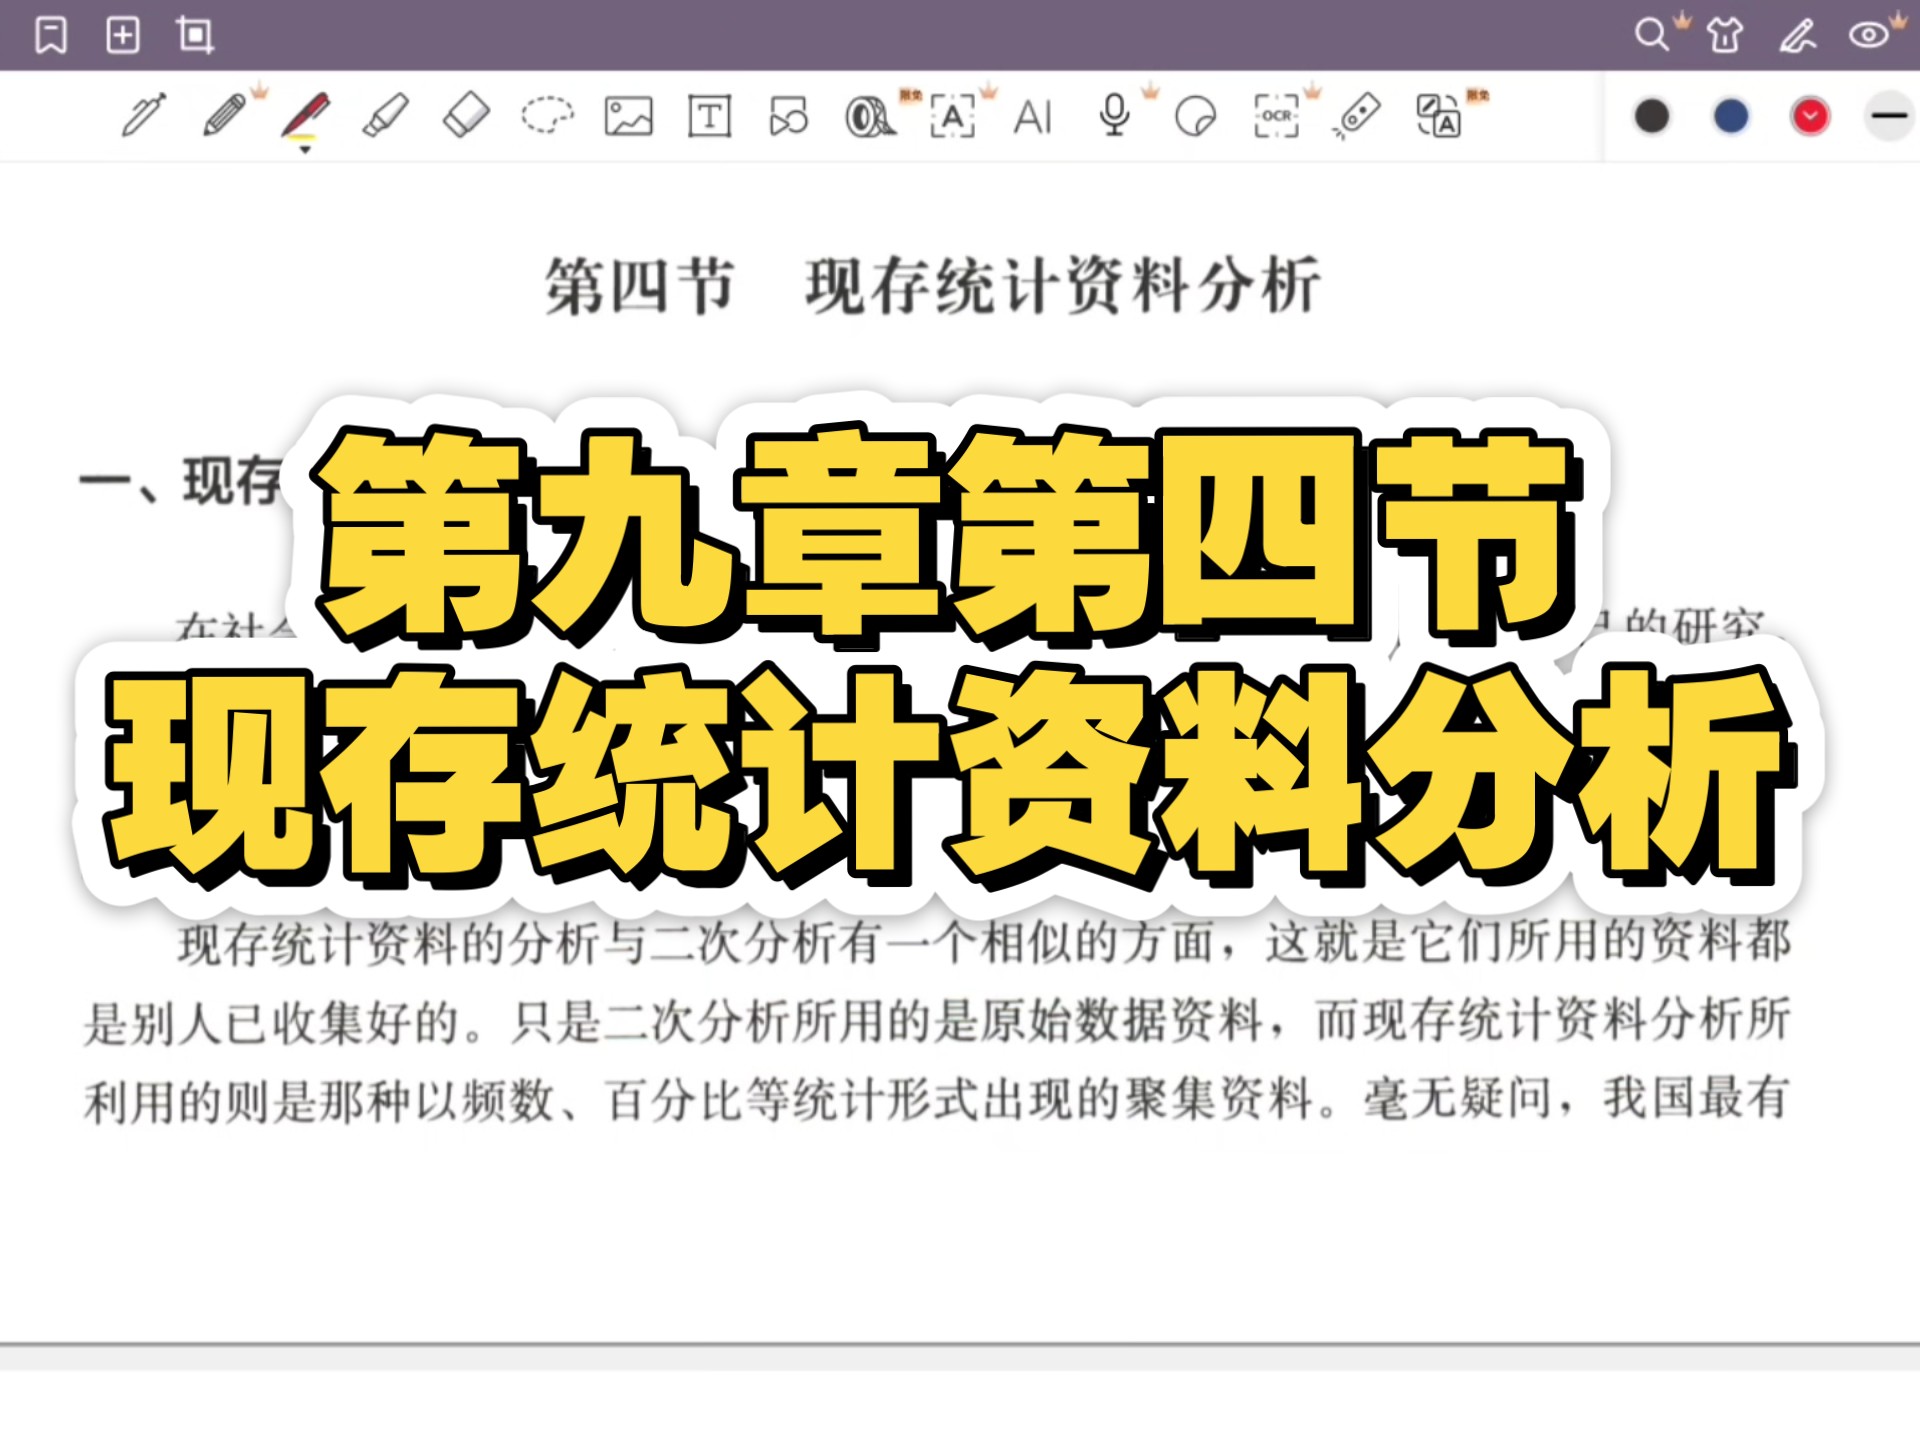This screenshot has width=1920, height=1440.
Task: Activate the OCR scan tool
Action: click(1276, 117)
